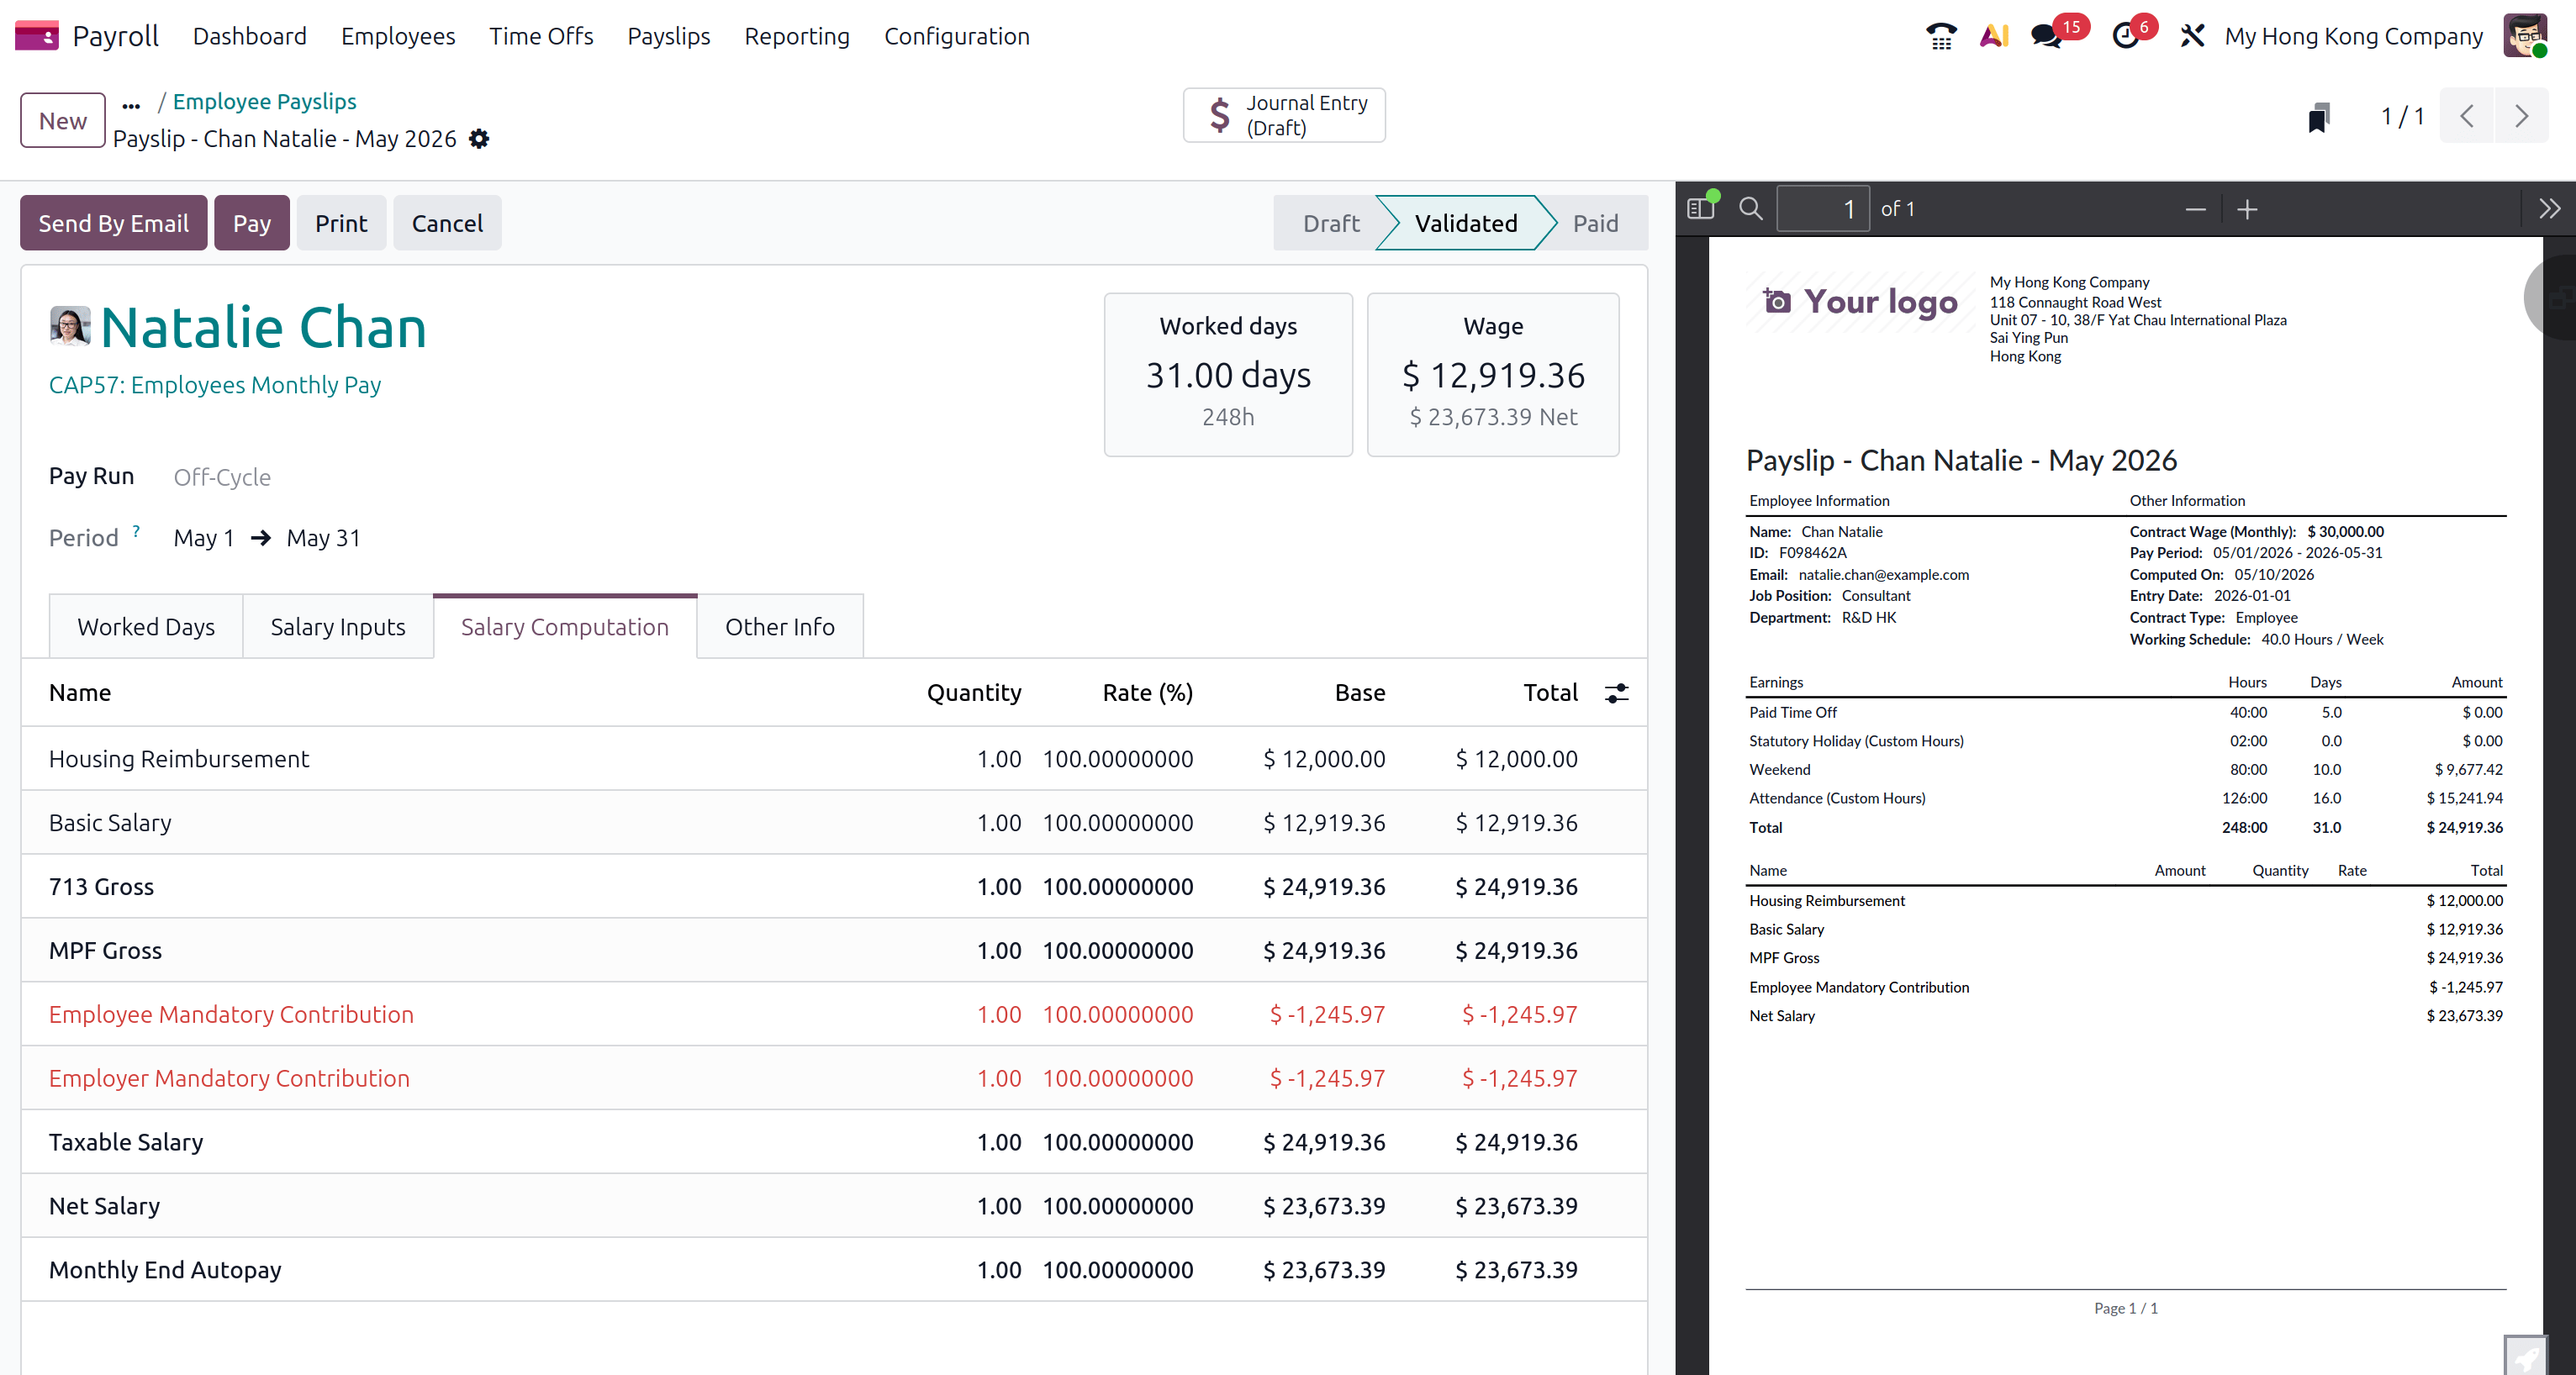Screen dimensions: 2576x1375
Task: Open the column options adjust icon
Action: (x=1617, y=693)
